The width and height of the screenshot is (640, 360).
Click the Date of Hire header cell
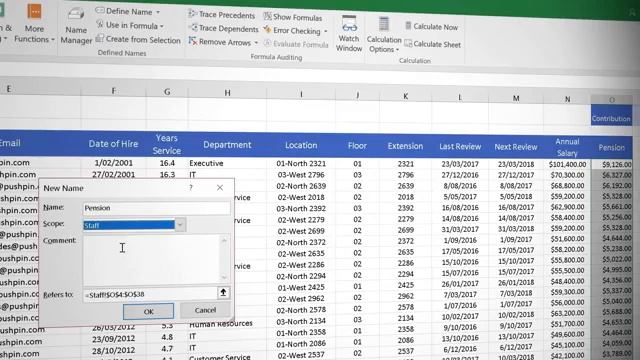113,144
